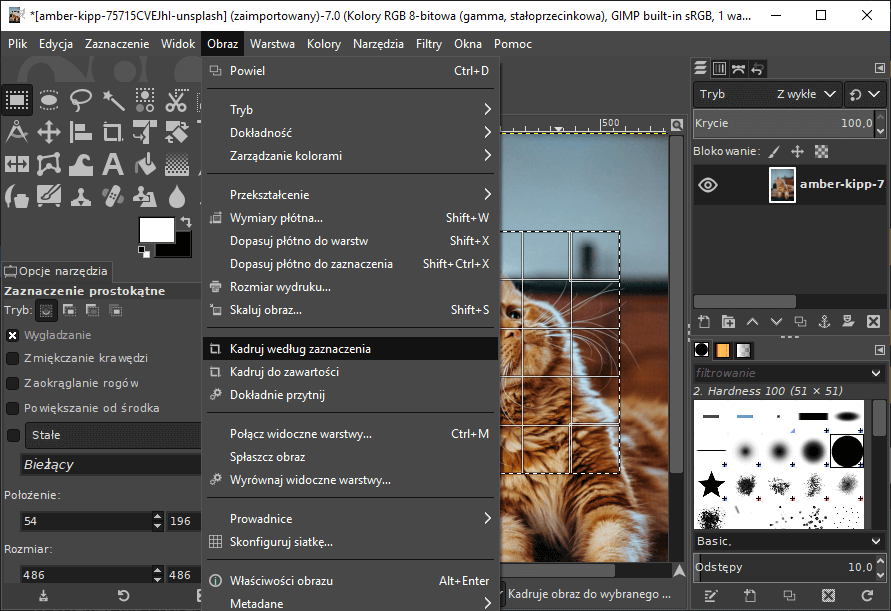Open the Filtry menu

[429, 44]
